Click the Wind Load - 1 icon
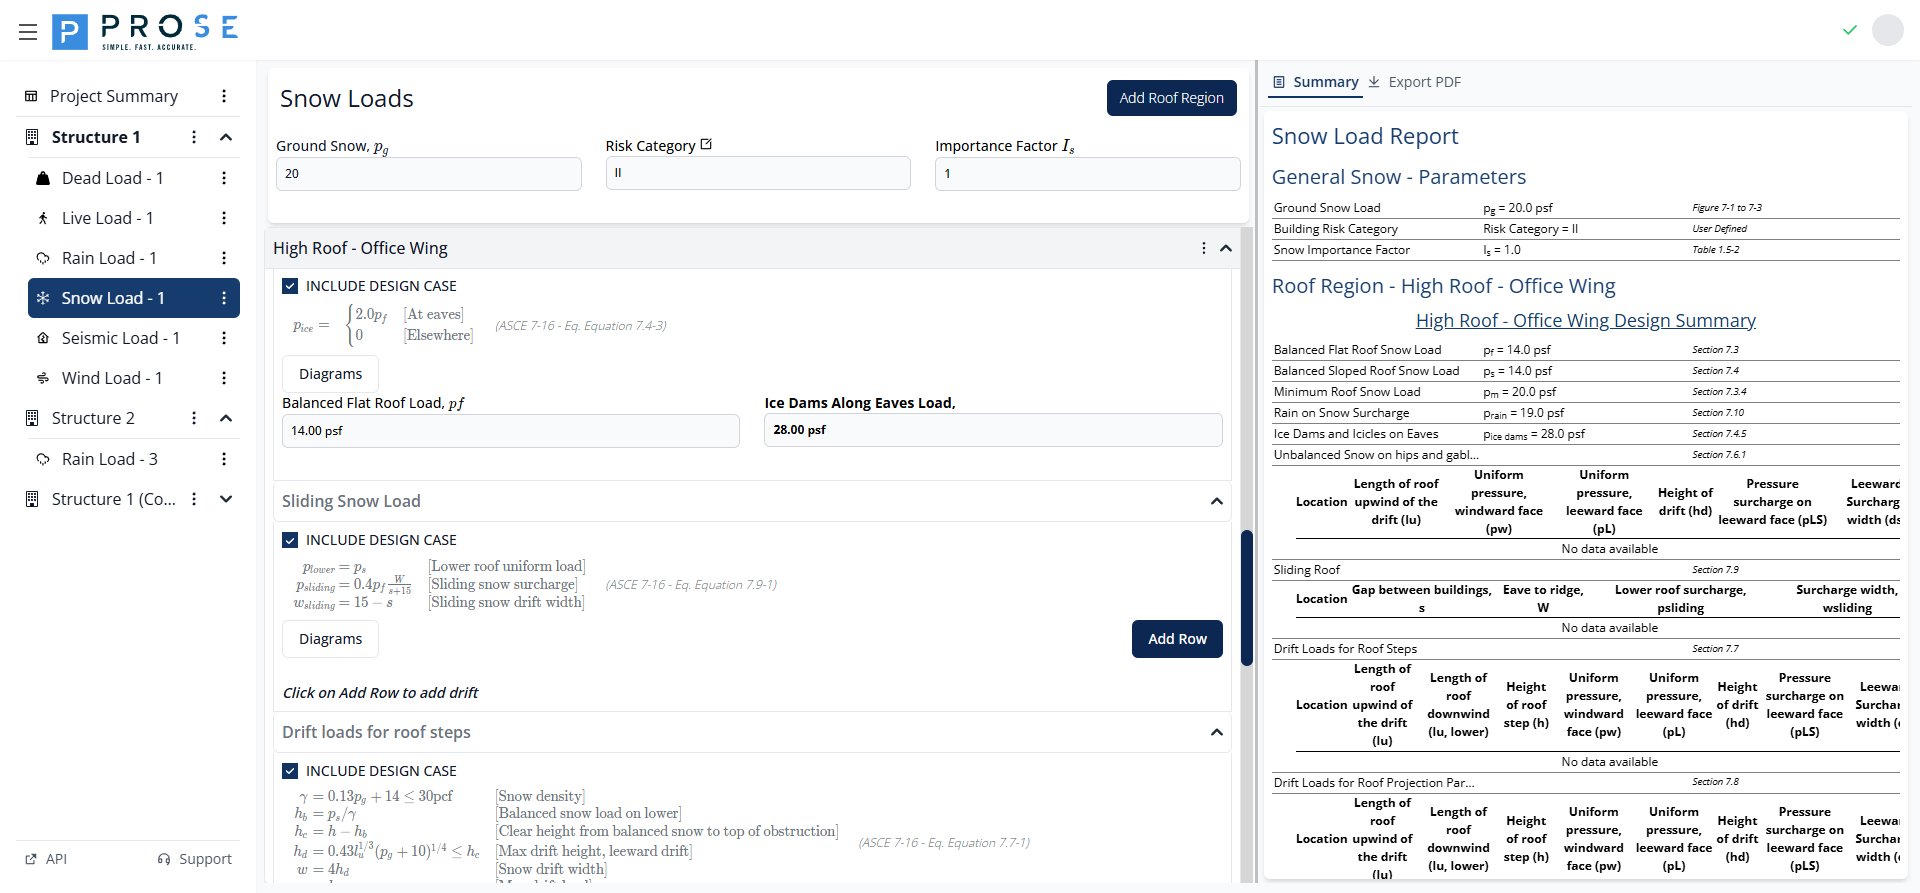Screen dimensions: 1920x893 pos(43,378)
